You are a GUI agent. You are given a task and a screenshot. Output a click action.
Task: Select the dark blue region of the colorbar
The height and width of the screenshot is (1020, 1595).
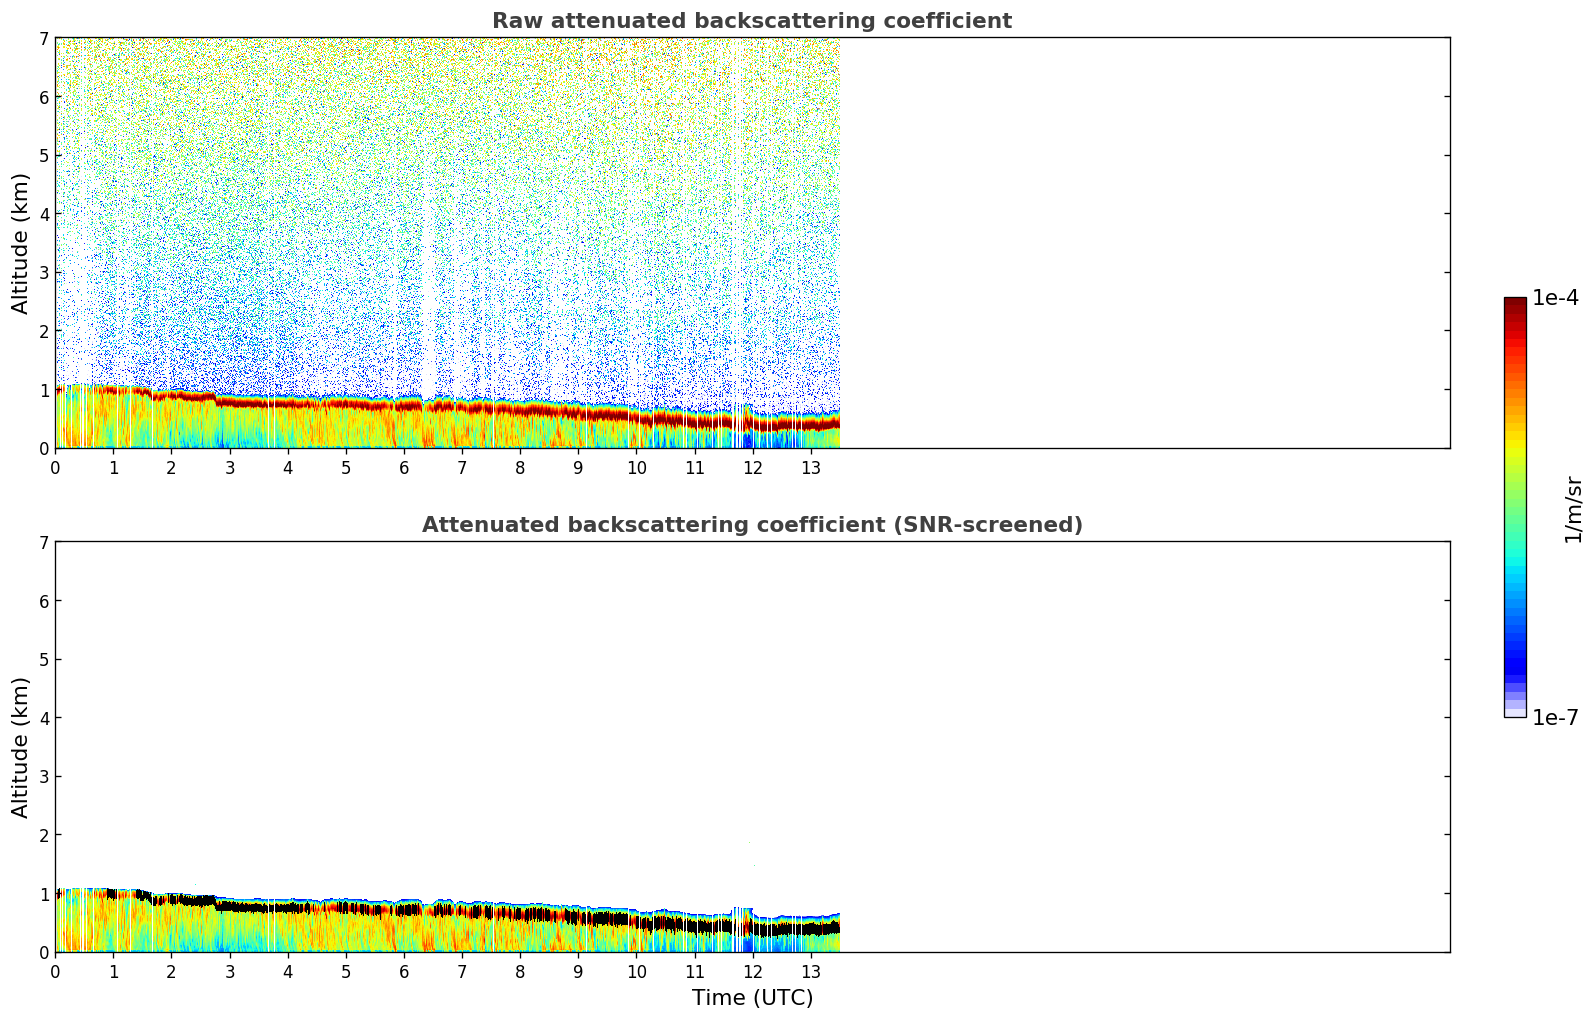pos(1514,660)
